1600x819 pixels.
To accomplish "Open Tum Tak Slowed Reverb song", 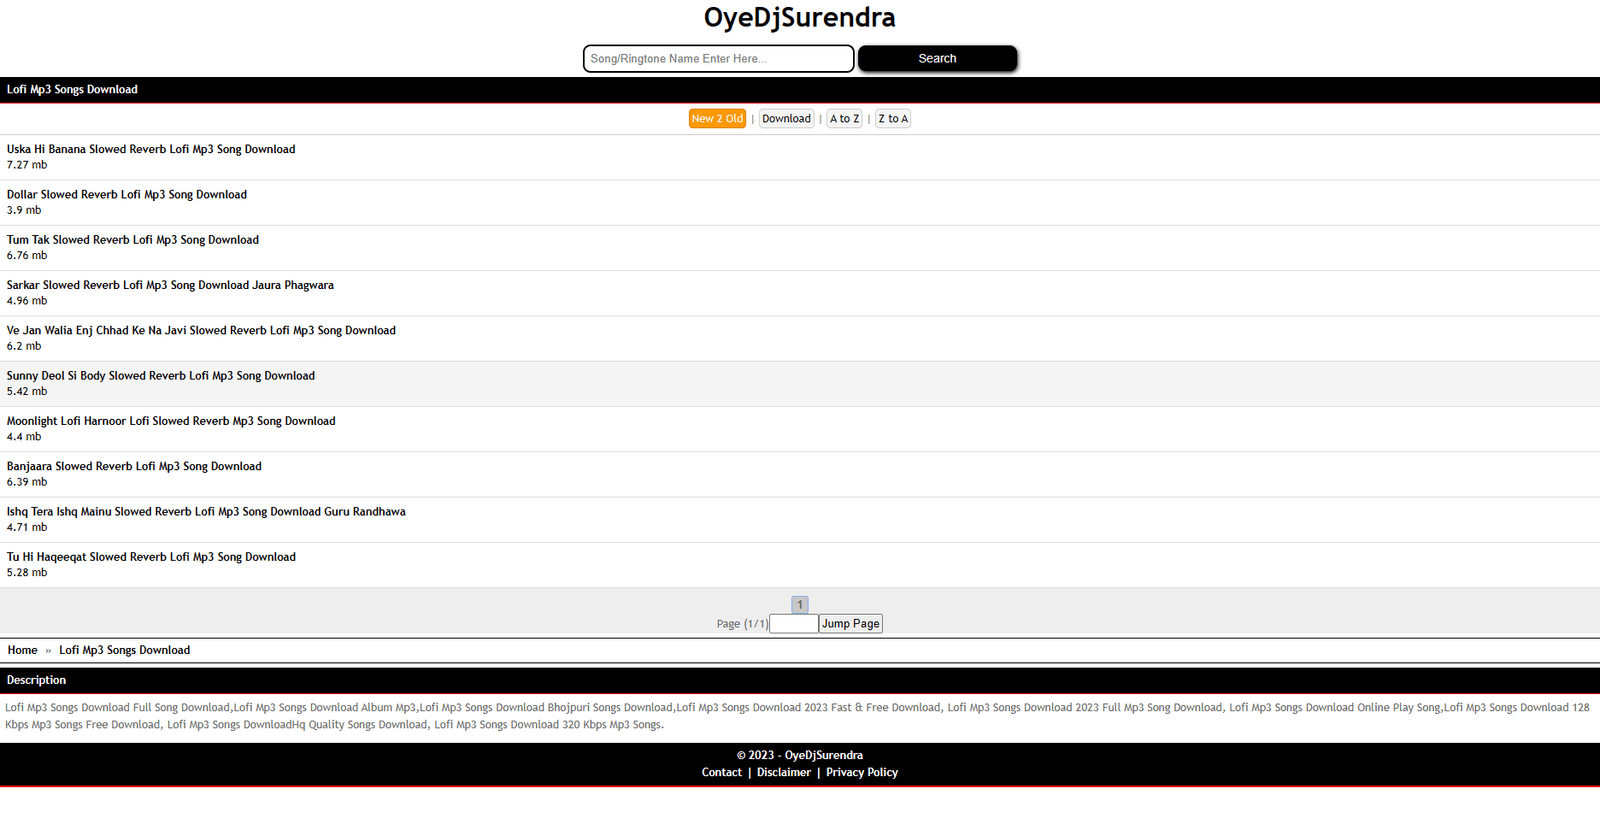I will [133, 240].
